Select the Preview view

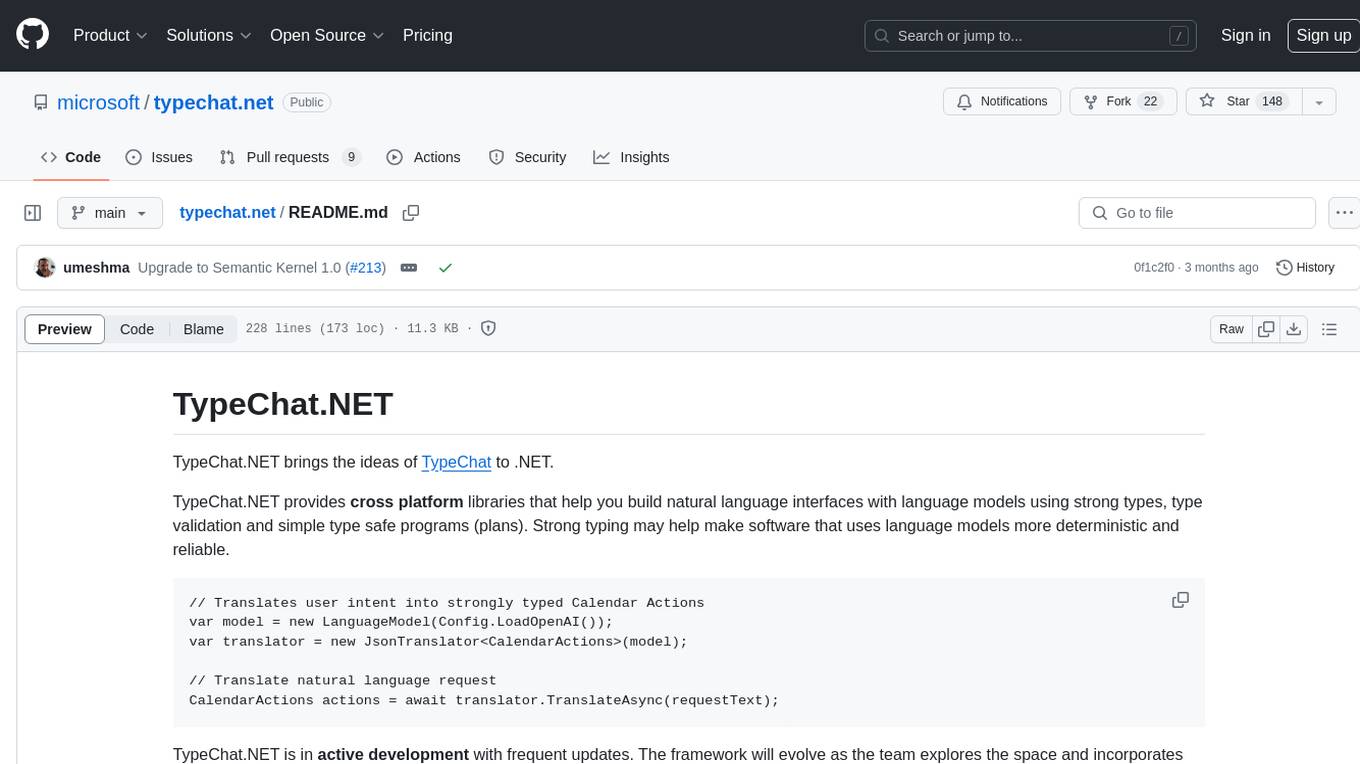[x=65, y=329]
